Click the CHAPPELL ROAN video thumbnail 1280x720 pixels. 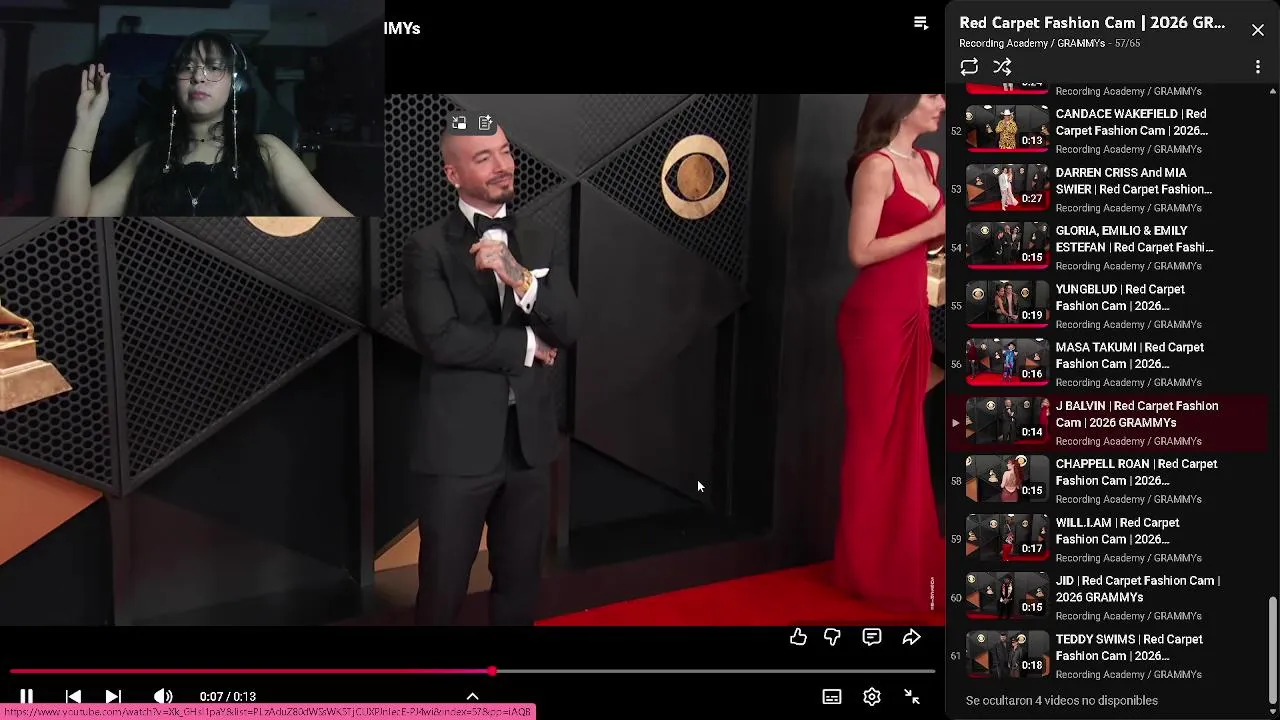tap(1008, 477)
